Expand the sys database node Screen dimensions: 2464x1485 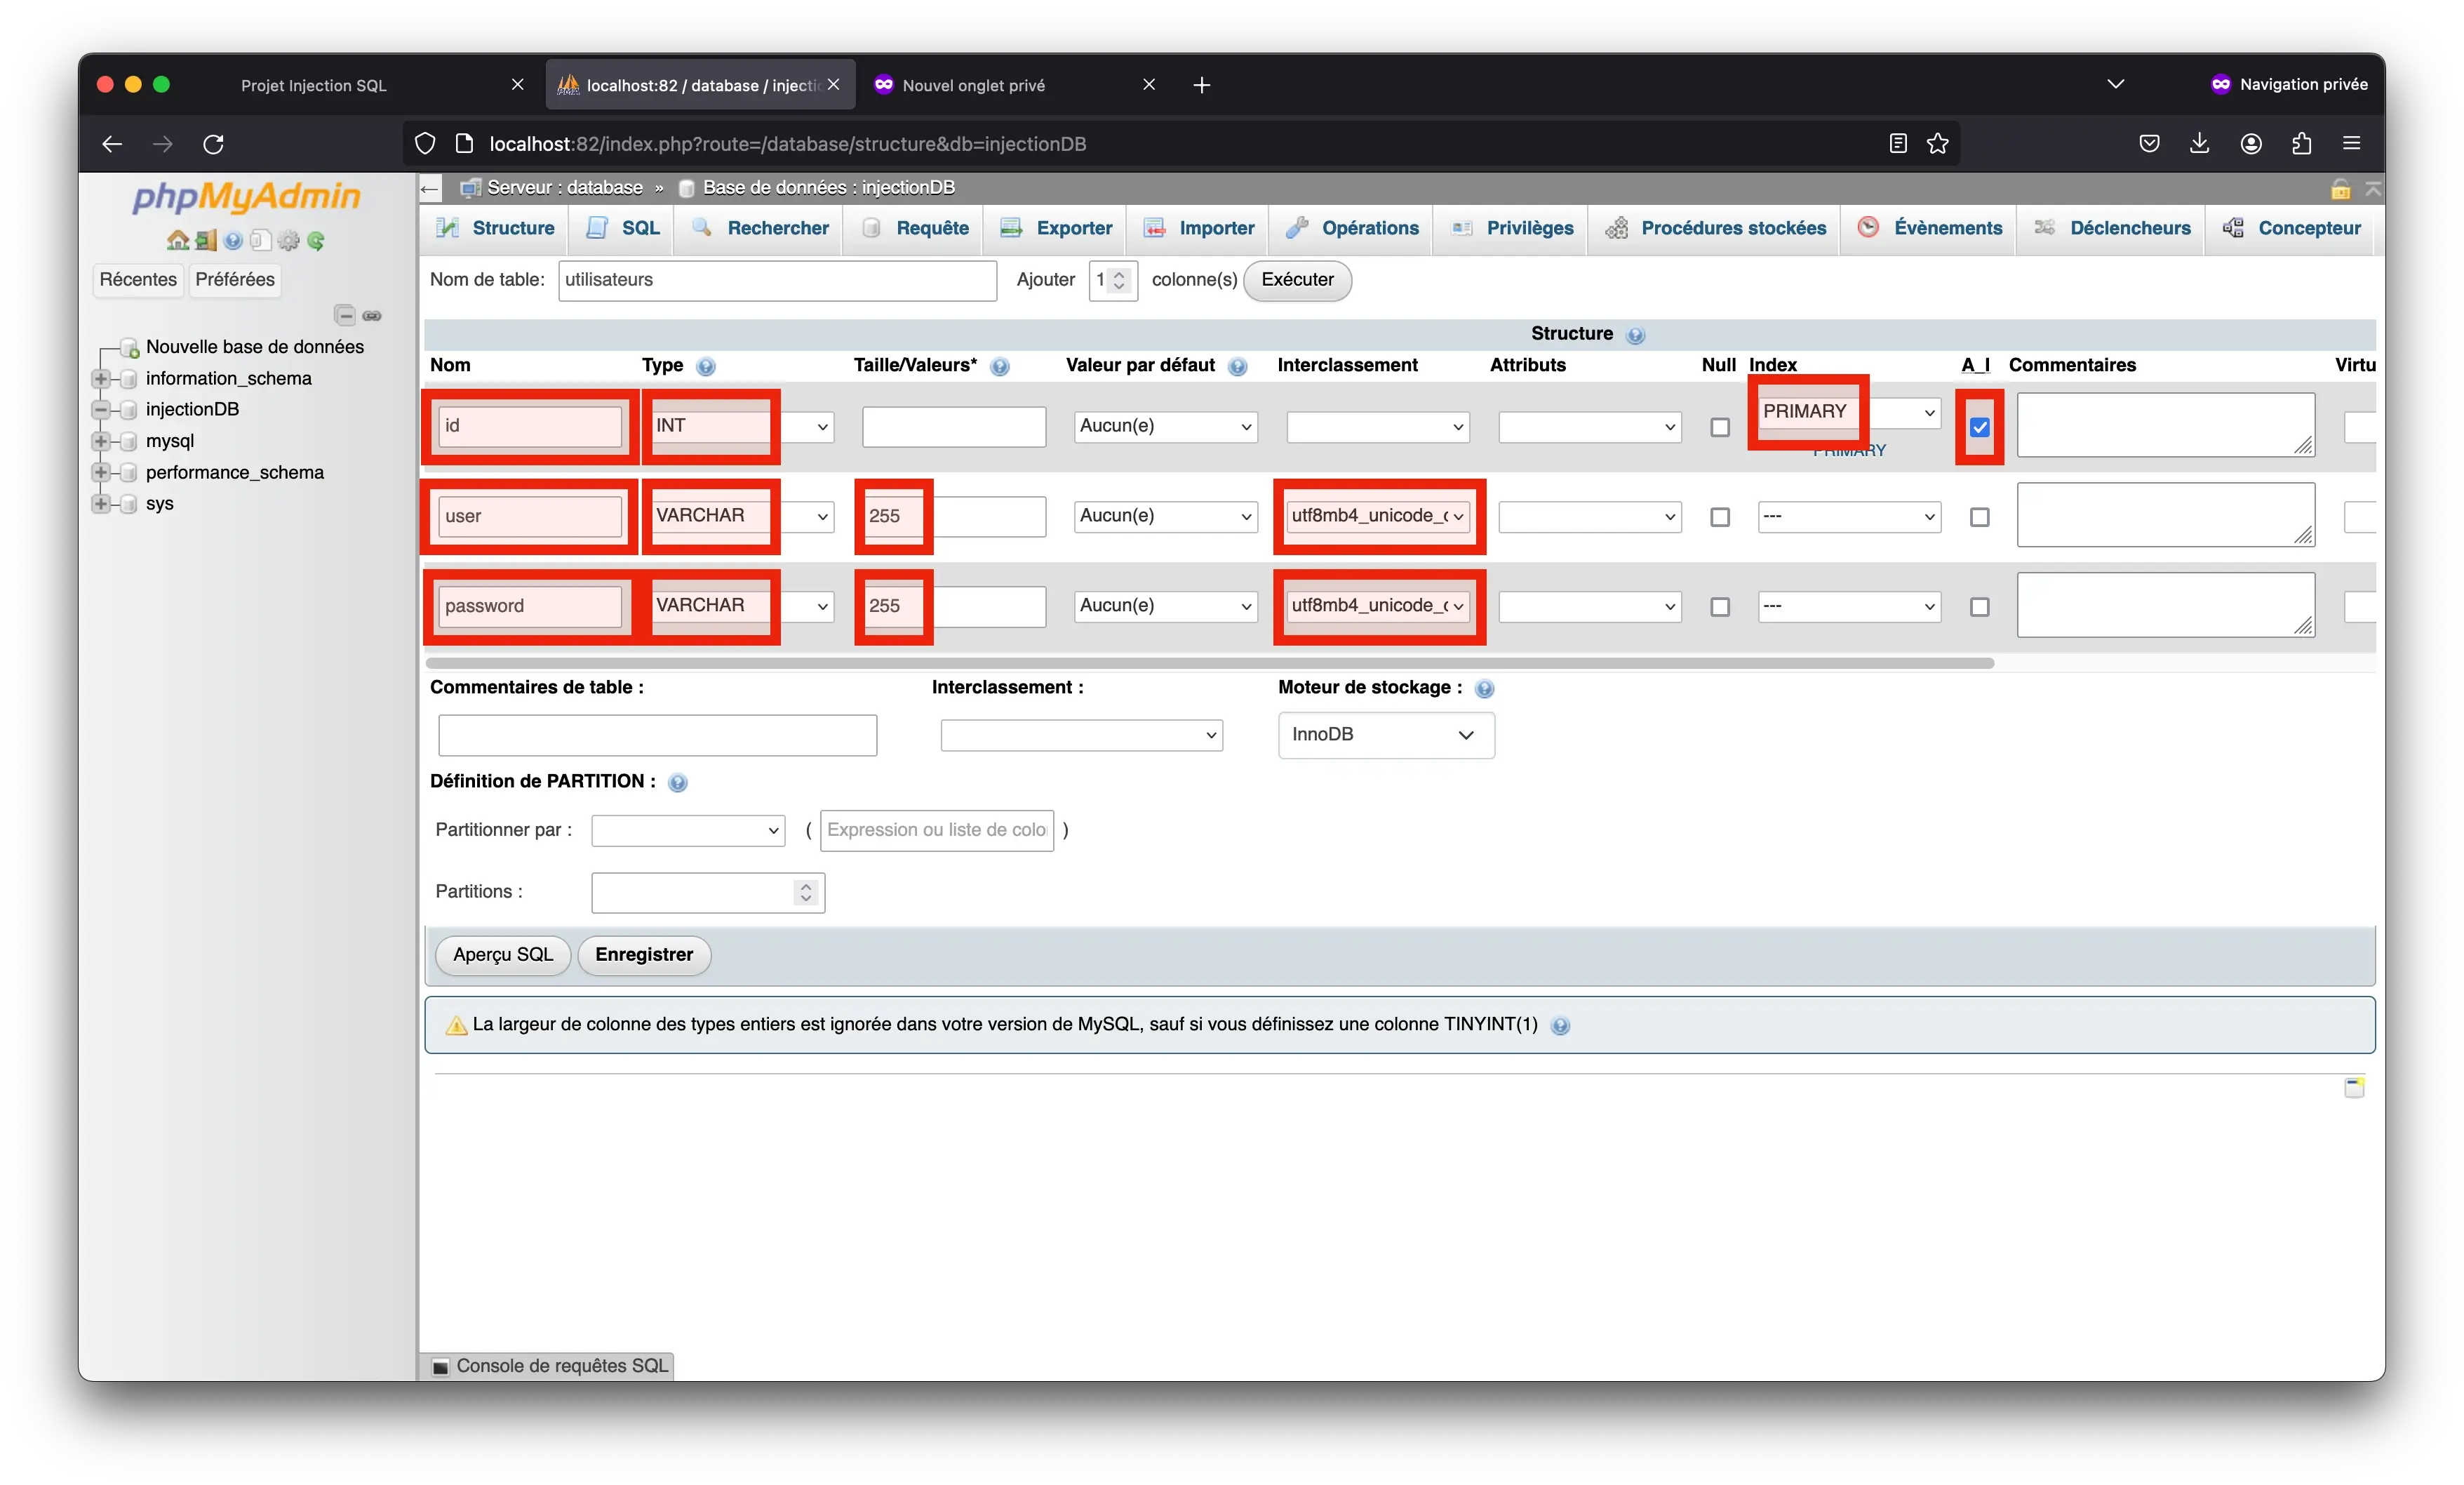(x=100, y=504)
